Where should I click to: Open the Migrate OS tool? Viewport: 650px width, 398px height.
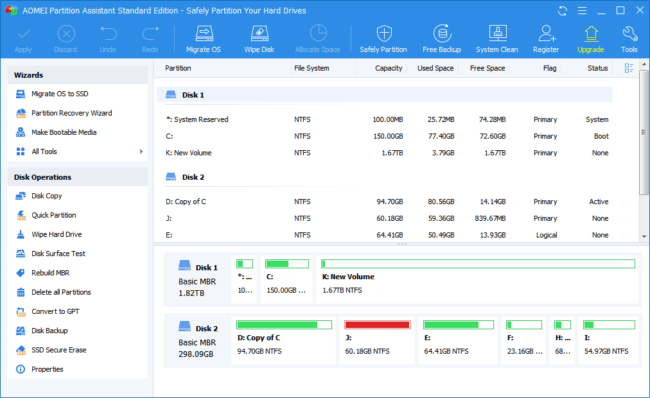pyautogui.click(x=204, y=40)
